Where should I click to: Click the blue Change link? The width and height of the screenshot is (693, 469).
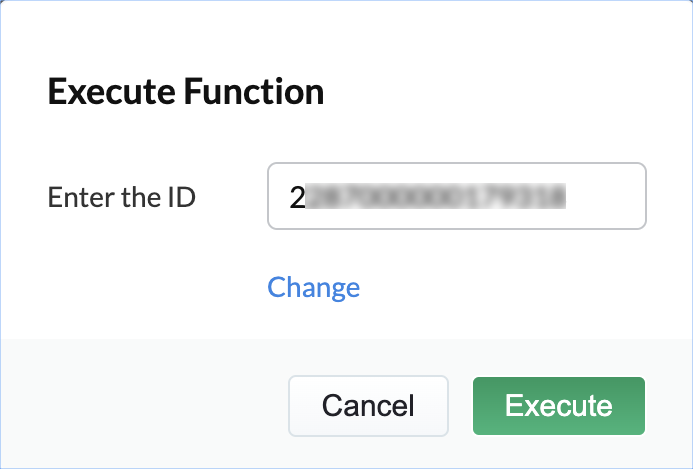pyautogui.click(x=313, y=288)
